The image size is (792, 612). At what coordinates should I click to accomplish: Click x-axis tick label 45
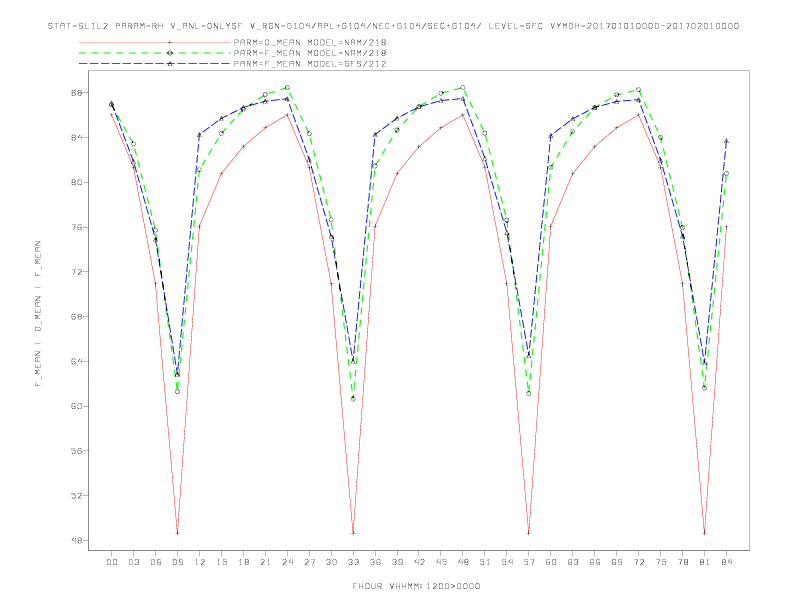pyautogui.click(x=441, y=562)
